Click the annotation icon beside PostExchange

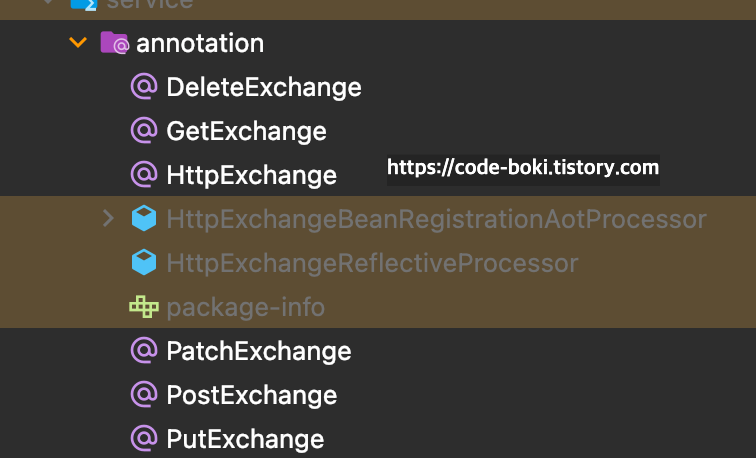pos(144,394)
